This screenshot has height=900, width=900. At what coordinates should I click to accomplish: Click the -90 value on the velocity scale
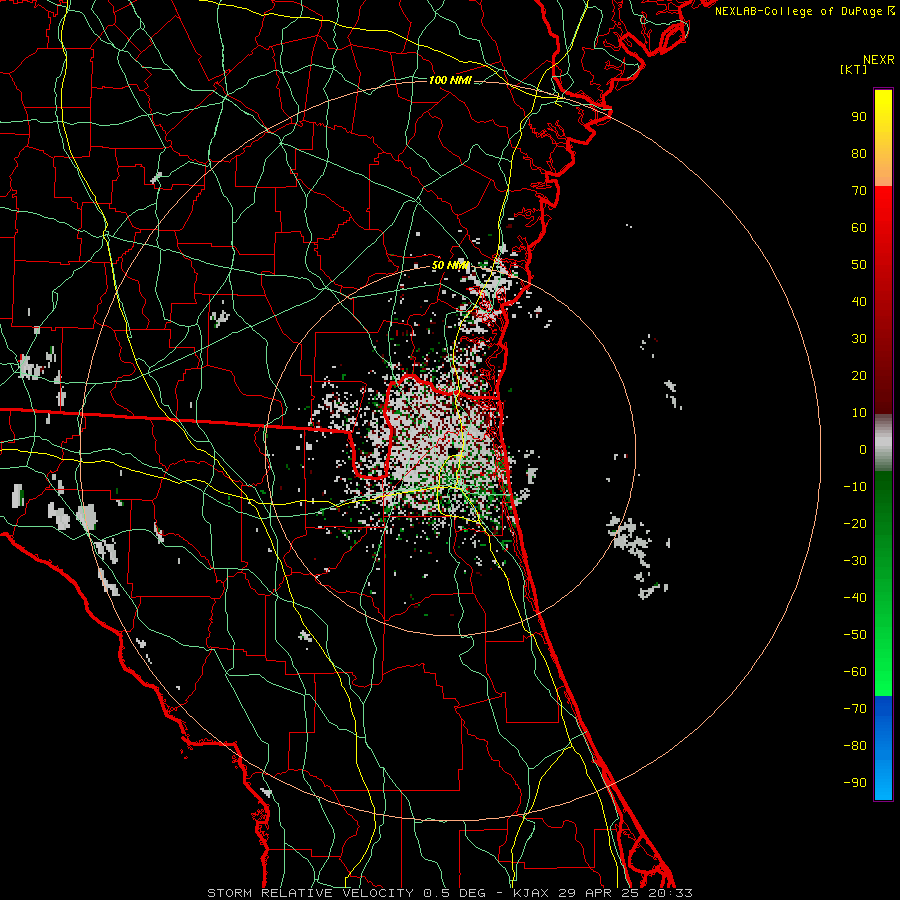(x=855, y=783)
